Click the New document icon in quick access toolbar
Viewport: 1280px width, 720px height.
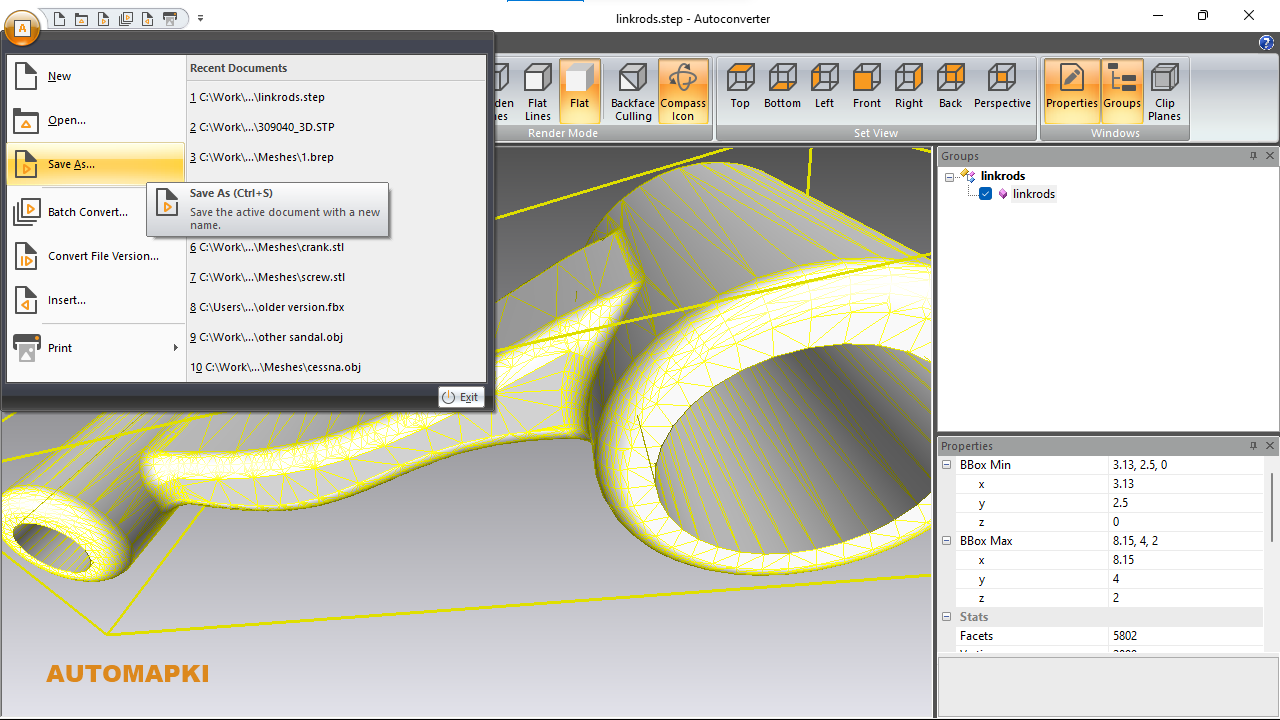[59, 18]
